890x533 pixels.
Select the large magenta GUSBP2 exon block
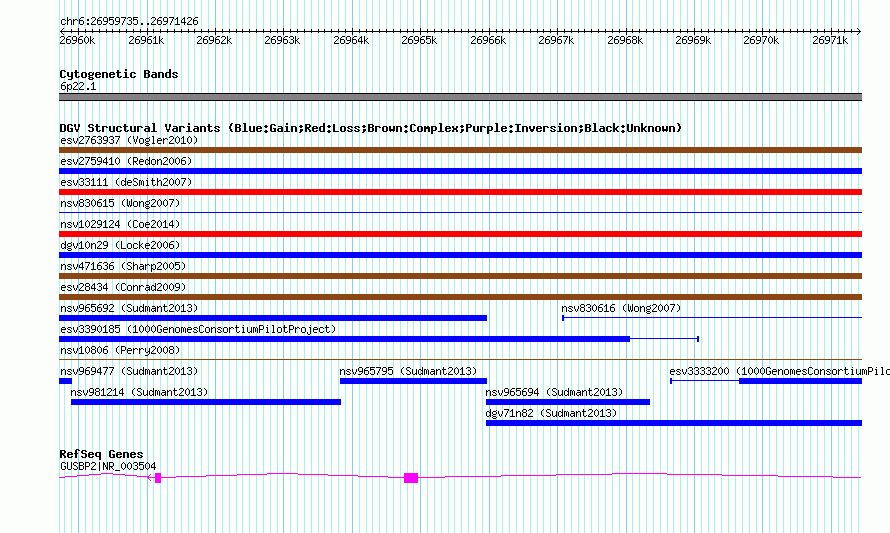[x=411, y=478]
